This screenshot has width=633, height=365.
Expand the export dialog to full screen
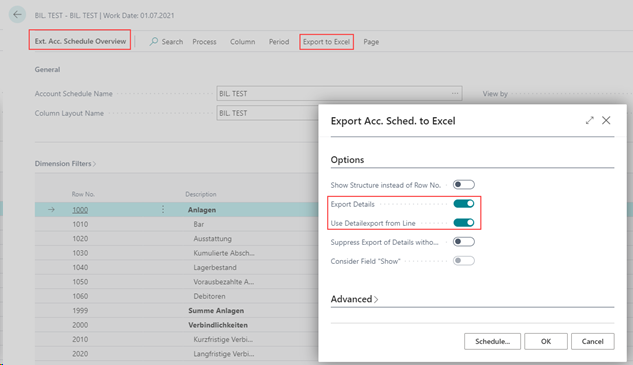[x=589, y=120]
